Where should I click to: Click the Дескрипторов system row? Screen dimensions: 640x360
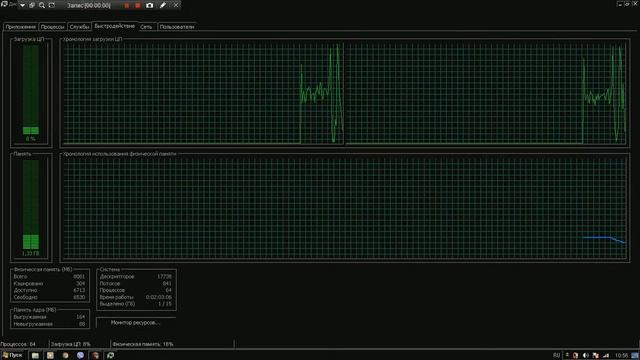(x=136, y=276)
